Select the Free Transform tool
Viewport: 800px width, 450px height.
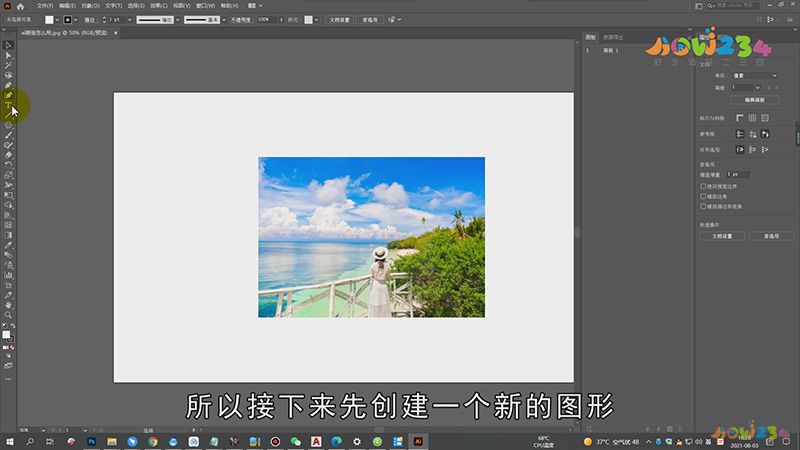tap(8, 195)
